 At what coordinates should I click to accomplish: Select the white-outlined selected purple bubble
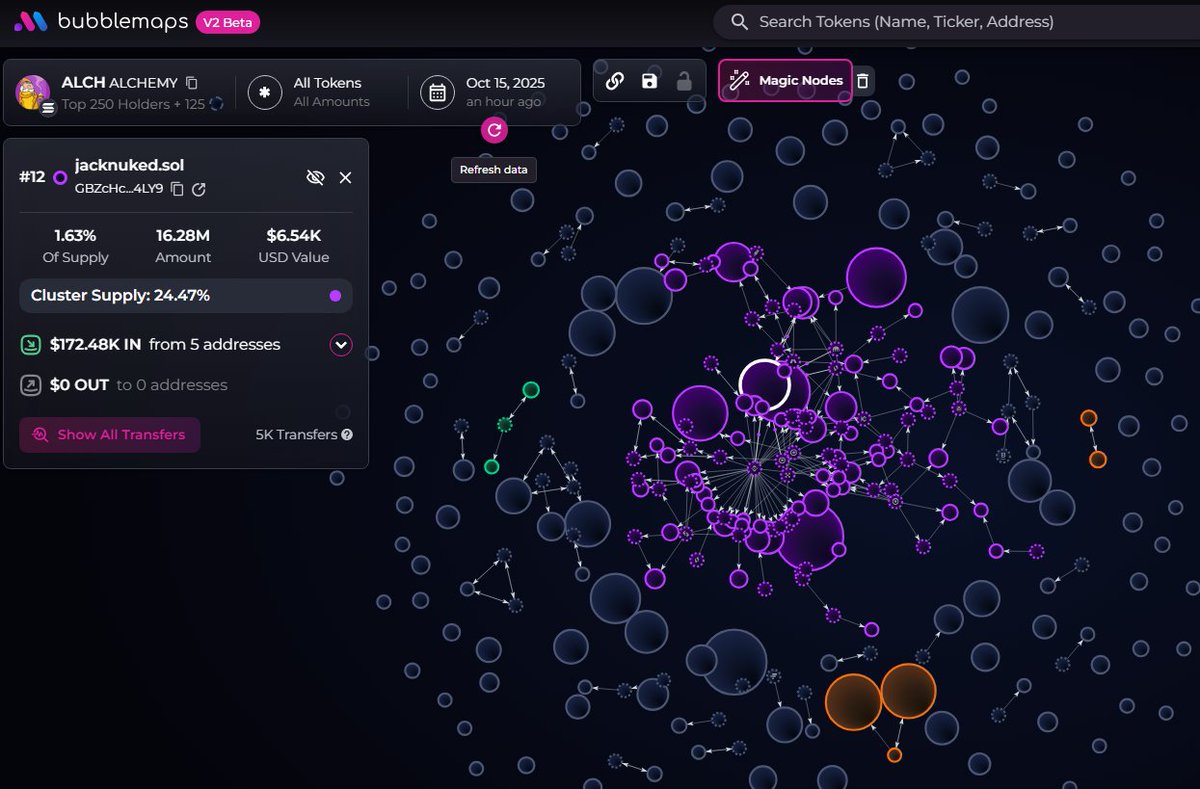(765, 385)
